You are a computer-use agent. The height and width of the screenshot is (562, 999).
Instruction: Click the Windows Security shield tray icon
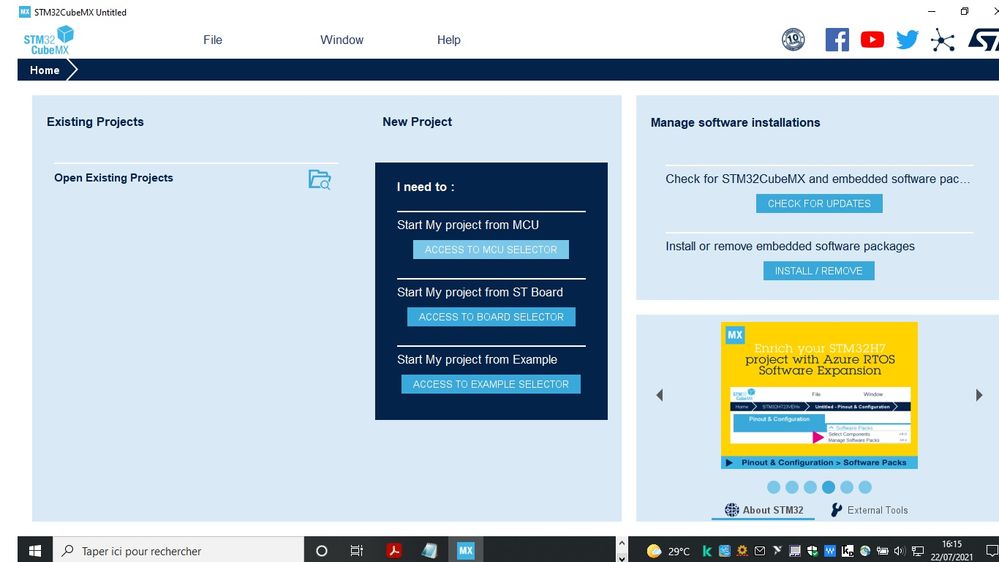pos(812,551)
